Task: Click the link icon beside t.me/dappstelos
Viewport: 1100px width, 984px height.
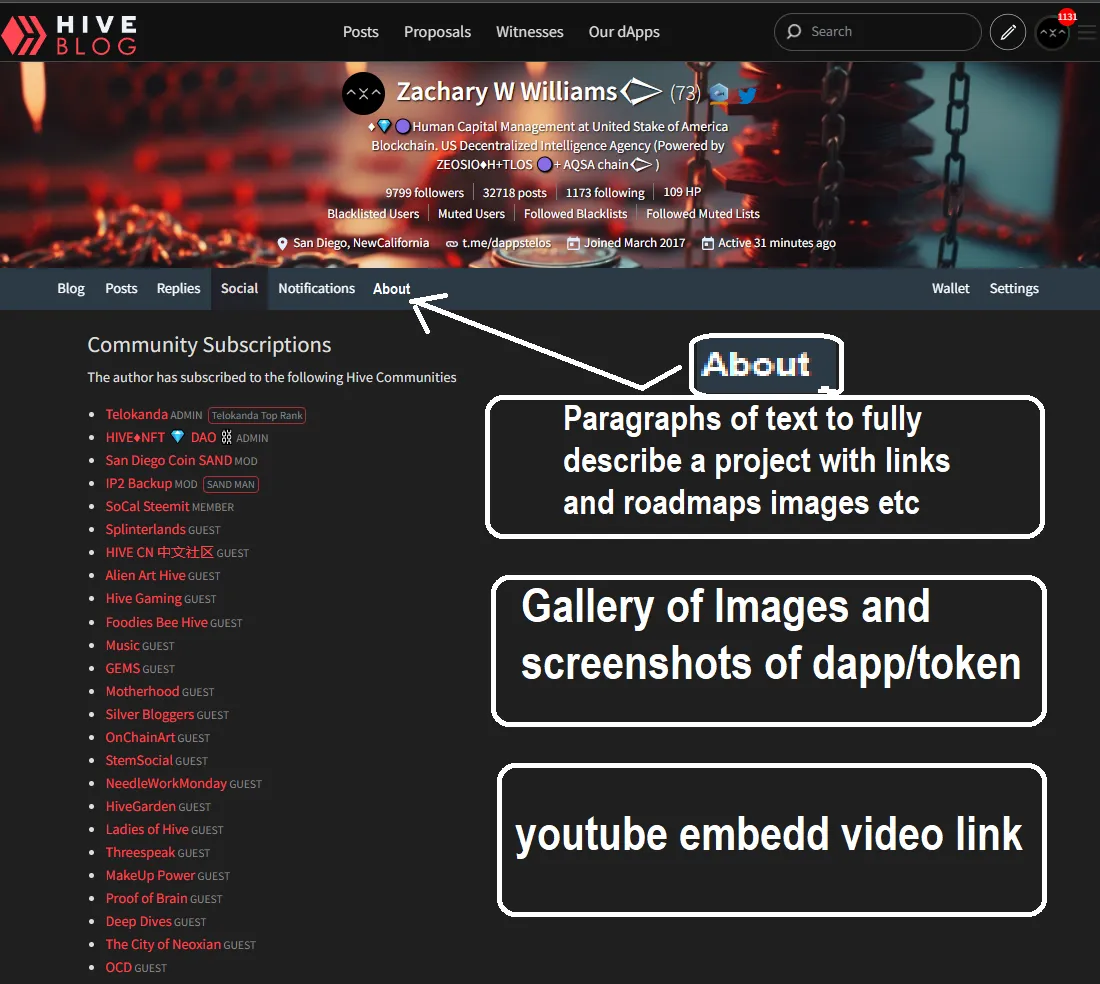Action: (x=452, y=243)
